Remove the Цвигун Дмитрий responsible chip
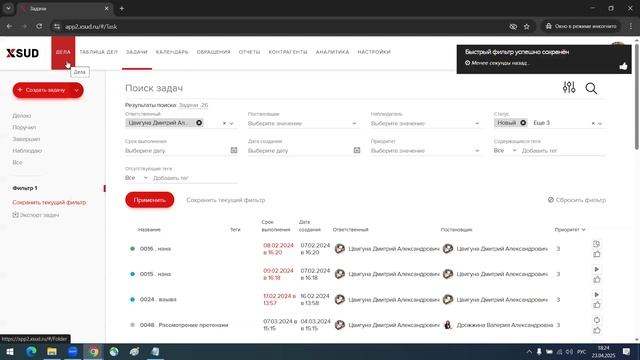The image size is (640, 360). [x=199, y=123]
